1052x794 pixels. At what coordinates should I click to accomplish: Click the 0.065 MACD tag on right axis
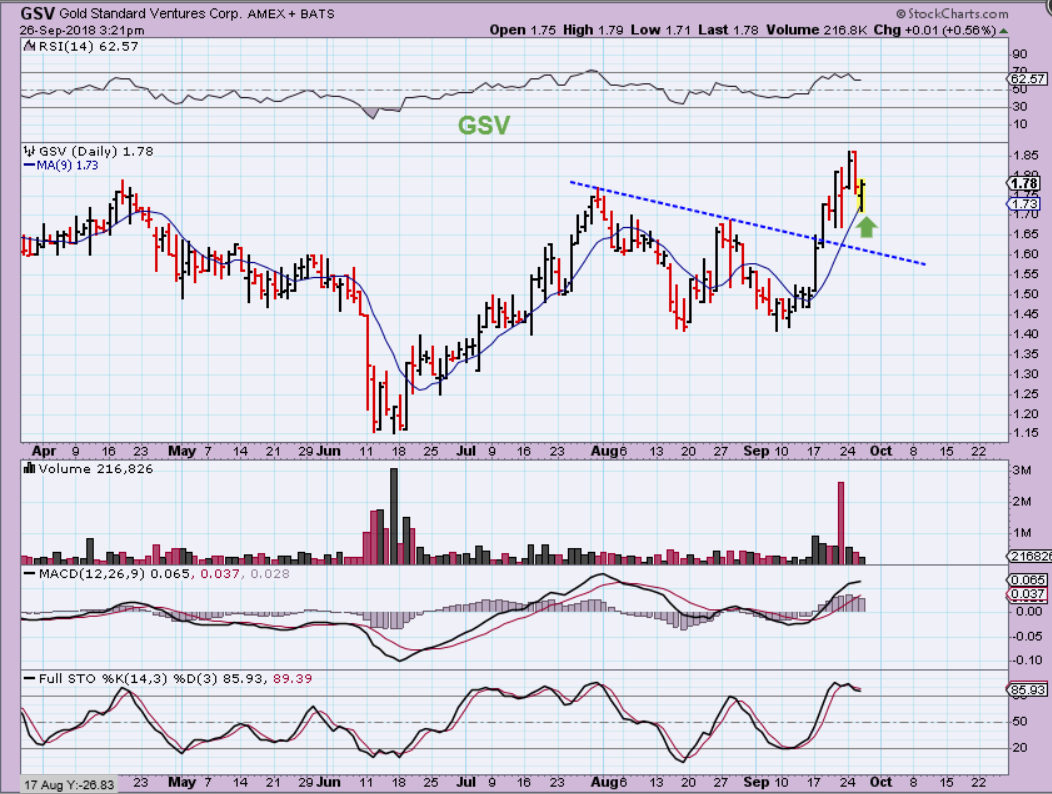(1027, 580)
